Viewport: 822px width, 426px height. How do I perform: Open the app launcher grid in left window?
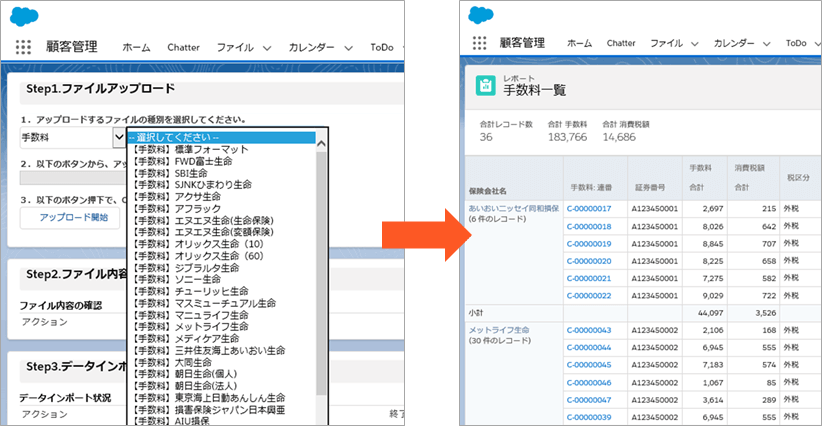23,47
